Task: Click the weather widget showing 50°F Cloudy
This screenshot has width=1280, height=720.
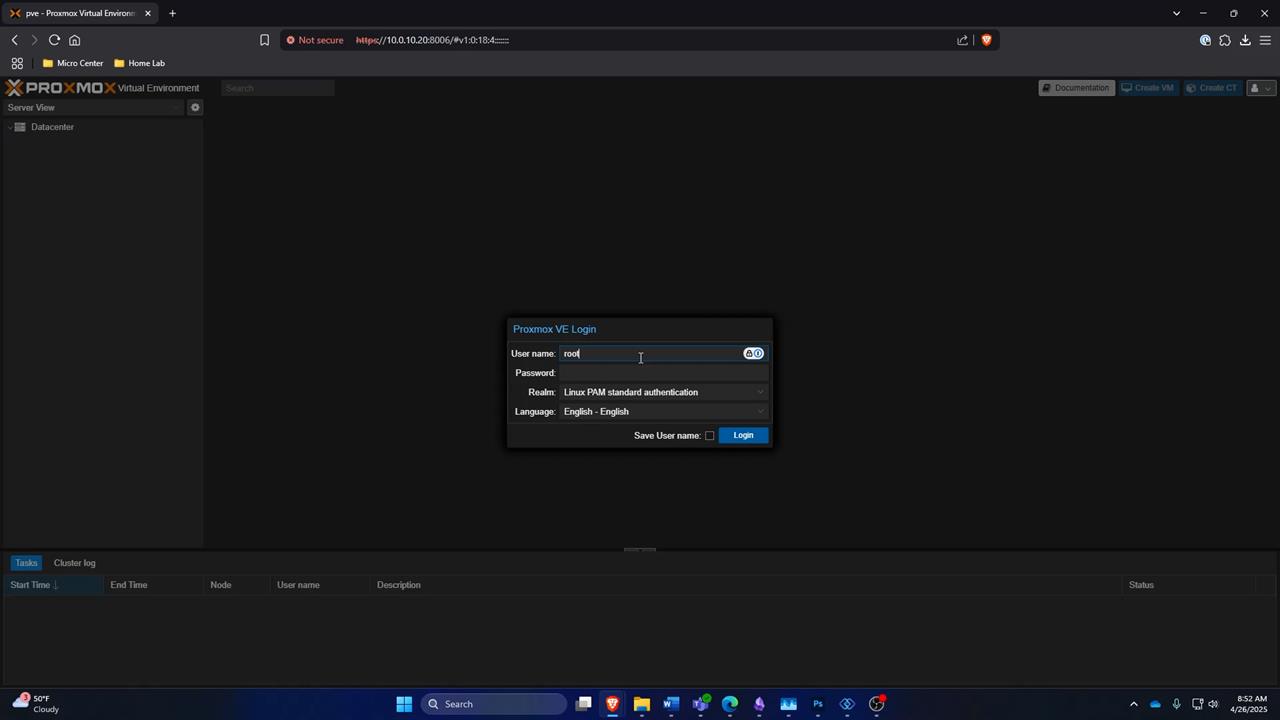Action: (35, 704)
